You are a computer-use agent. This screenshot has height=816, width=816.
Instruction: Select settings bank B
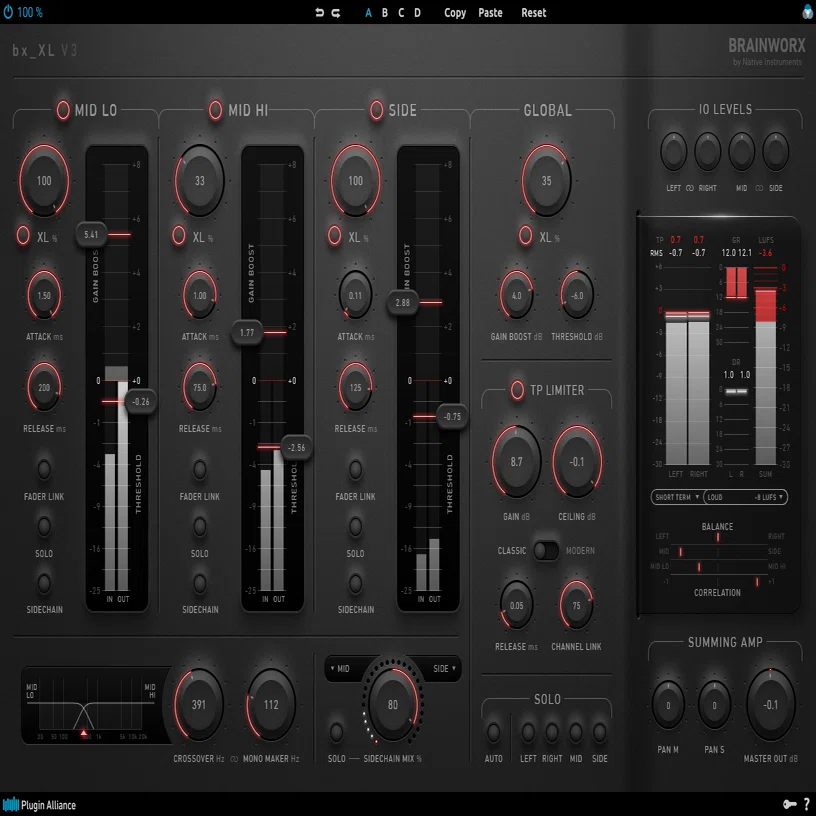(385, 12)
